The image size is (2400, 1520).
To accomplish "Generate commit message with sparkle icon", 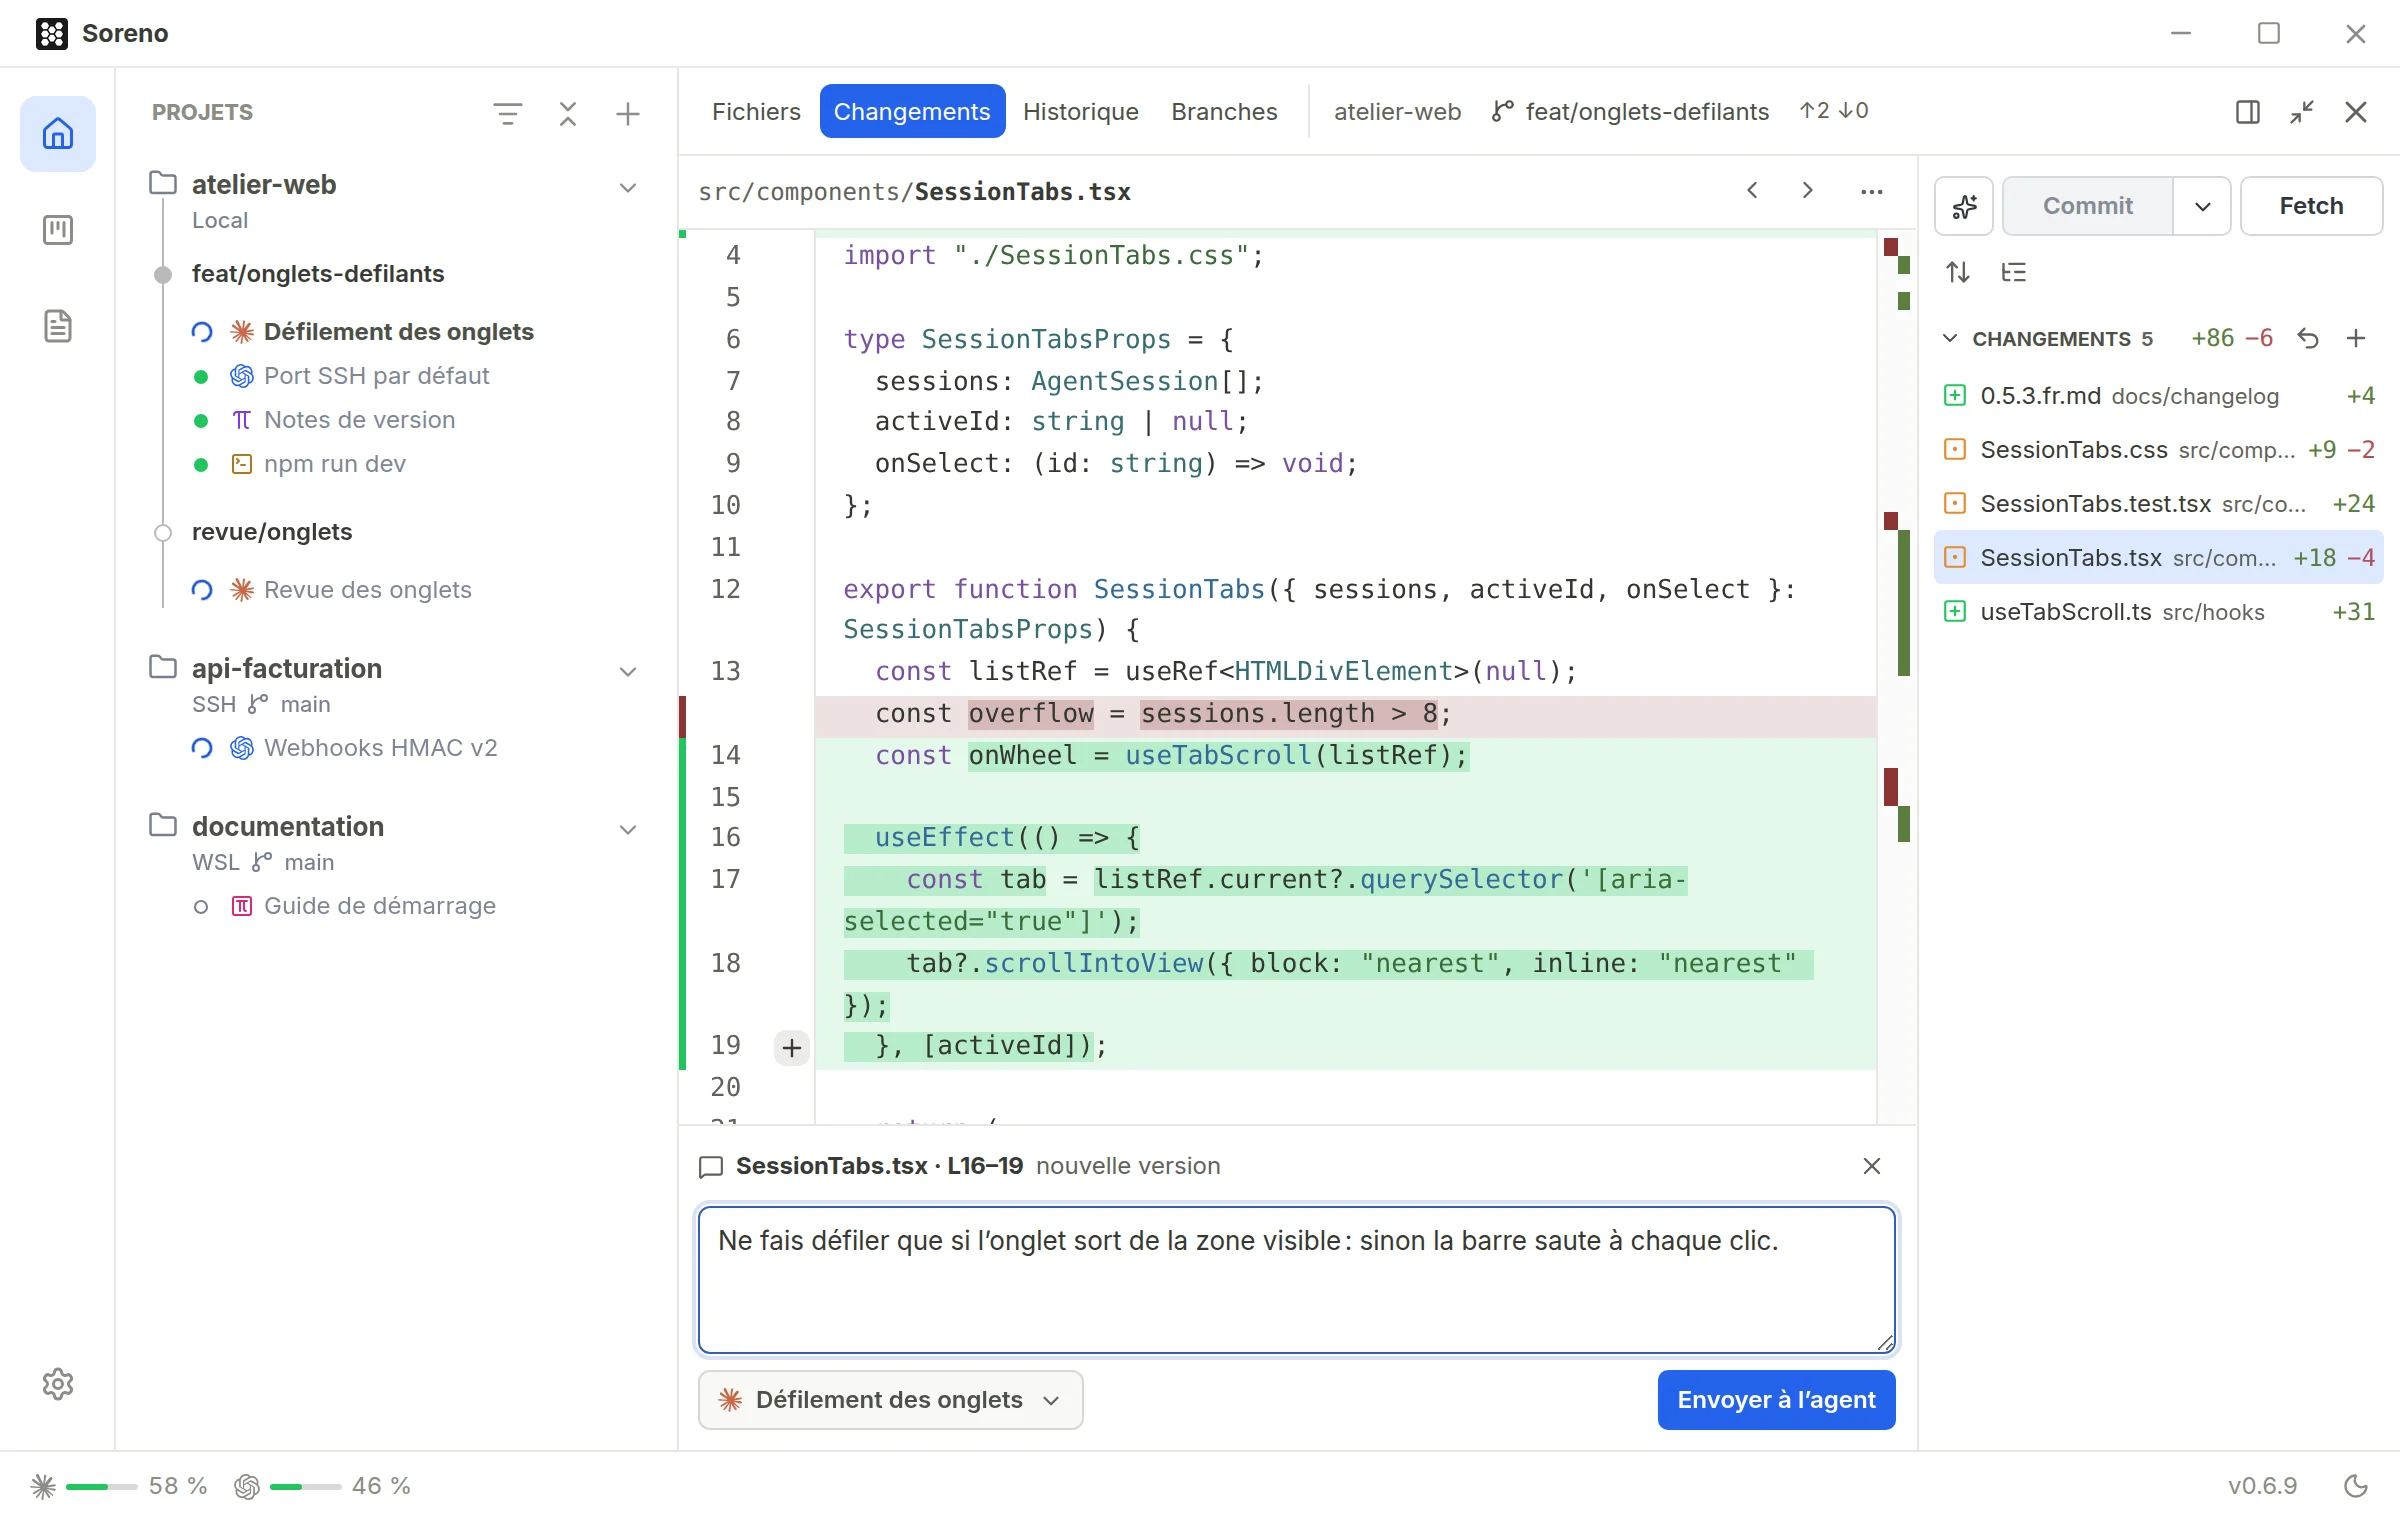I will click(1964, 206).
